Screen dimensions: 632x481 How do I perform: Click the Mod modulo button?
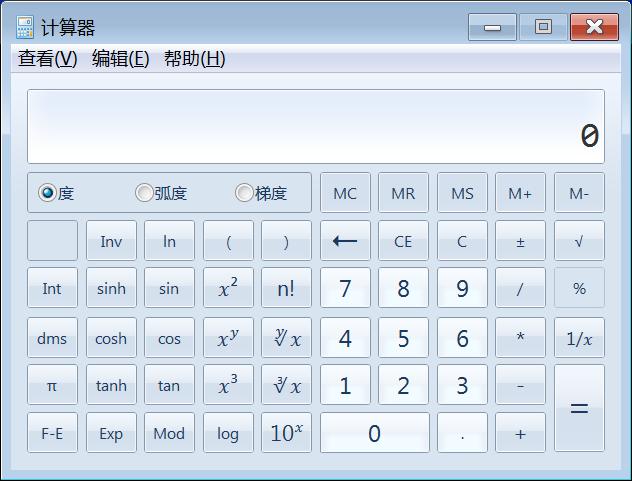pyautogui.click(x=169, y=432)
